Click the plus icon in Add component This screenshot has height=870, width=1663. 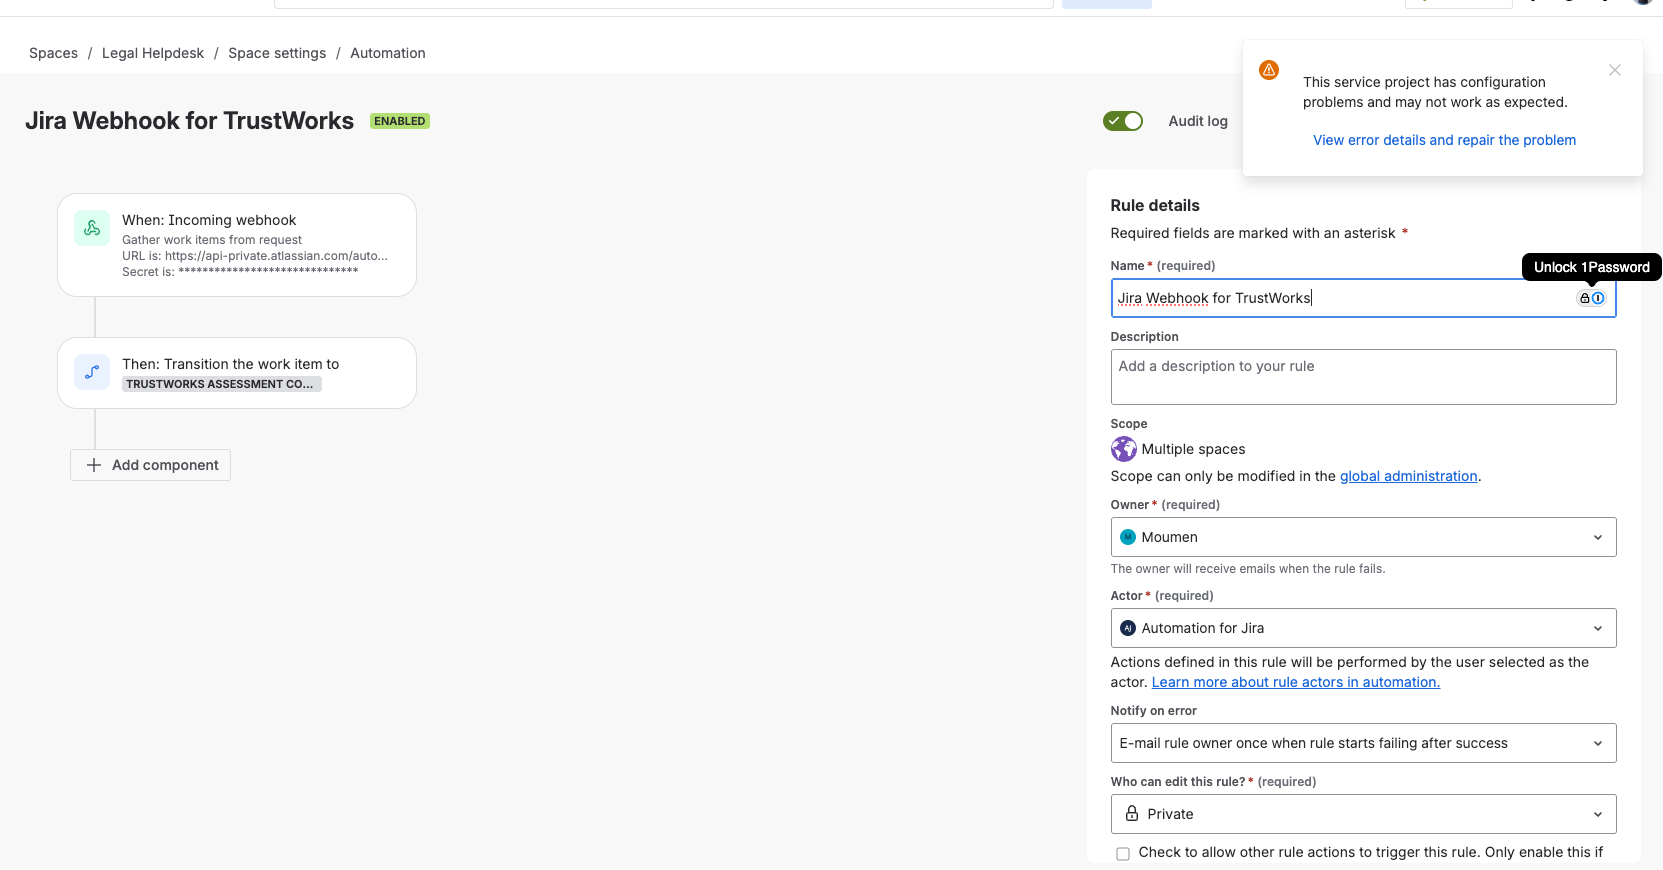[94, 465]
